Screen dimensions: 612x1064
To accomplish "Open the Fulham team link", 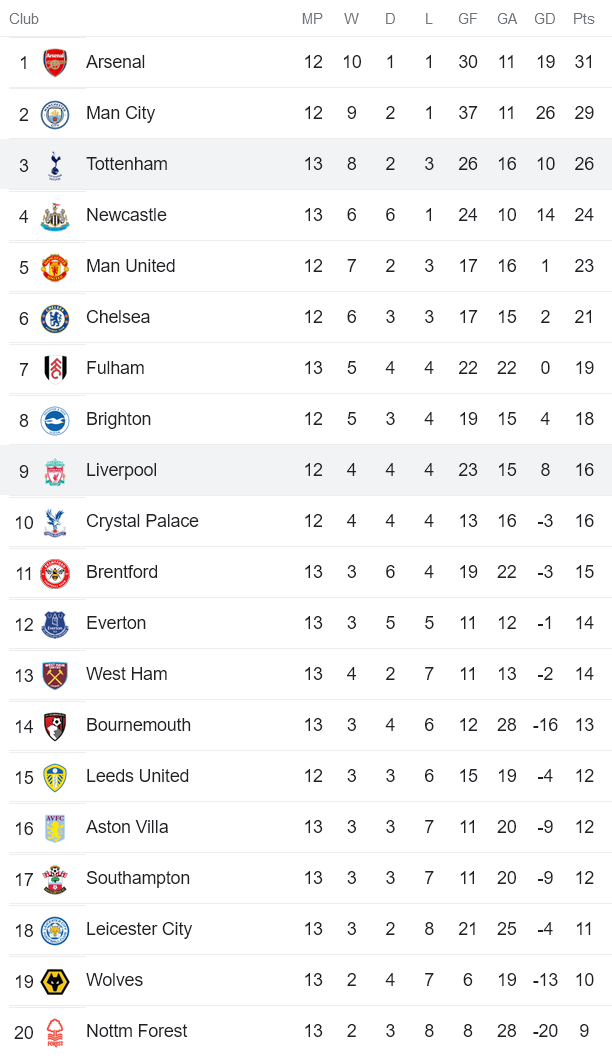I will click(115, 368).
